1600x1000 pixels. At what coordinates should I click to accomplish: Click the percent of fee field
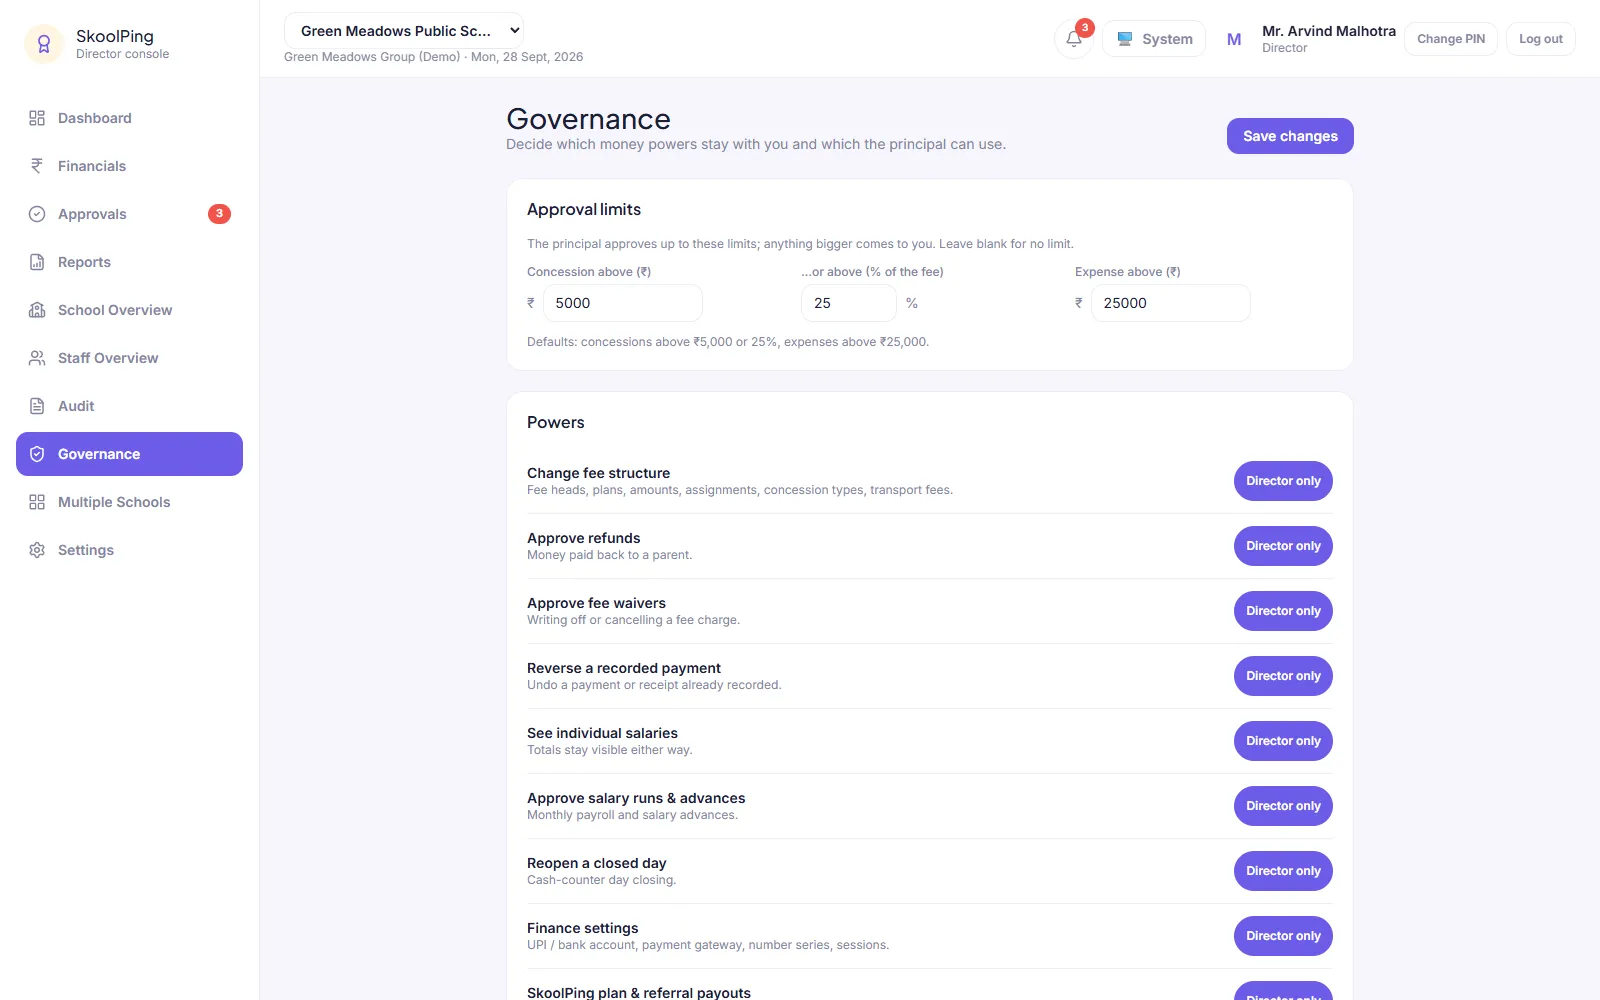[849, 303]
